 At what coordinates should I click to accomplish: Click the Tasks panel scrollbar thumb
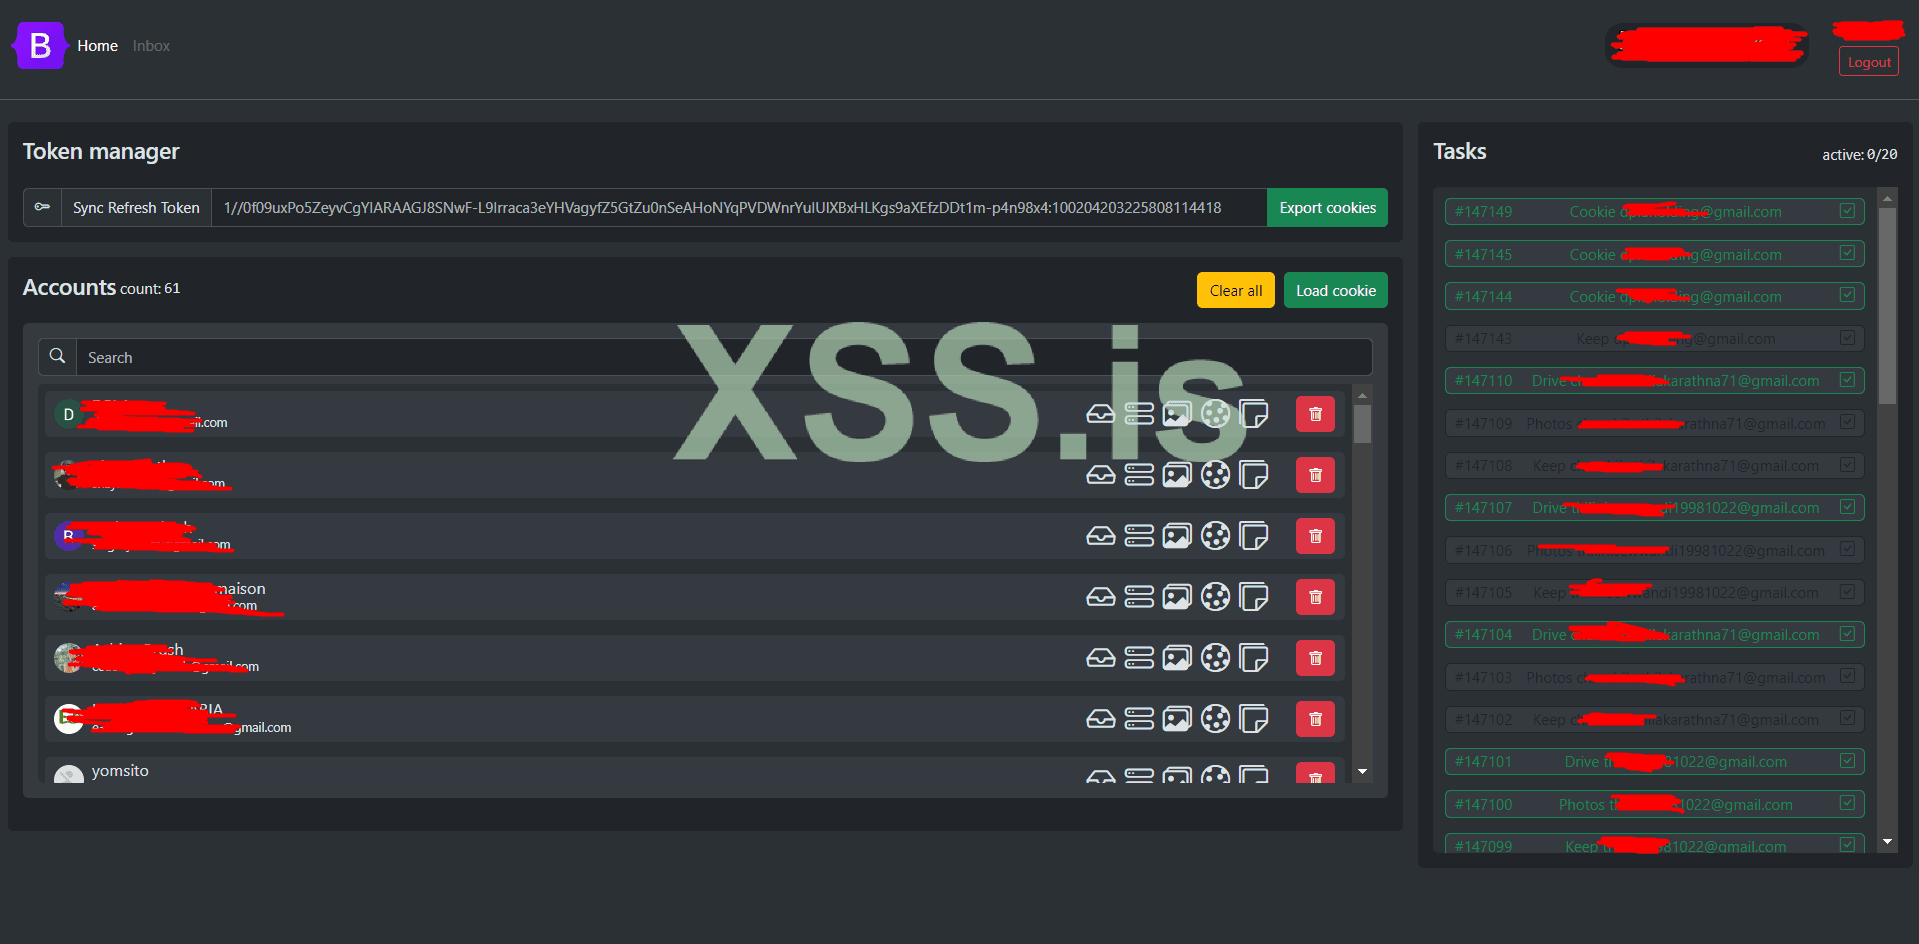1887,305
